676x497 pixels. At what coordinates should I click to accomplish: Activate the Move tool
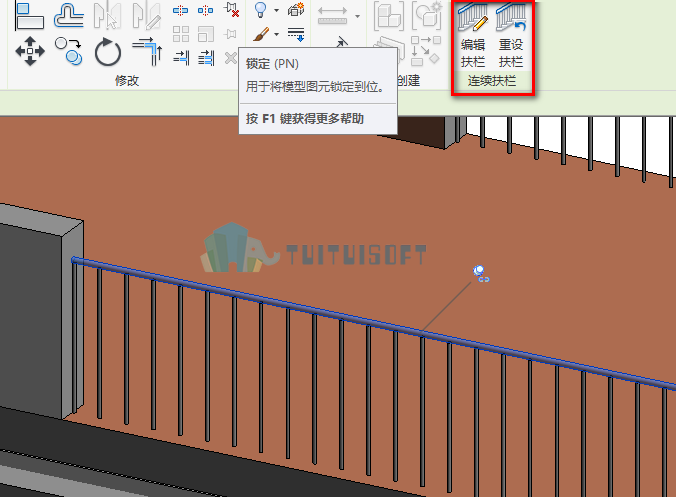(x=30, y=51)
